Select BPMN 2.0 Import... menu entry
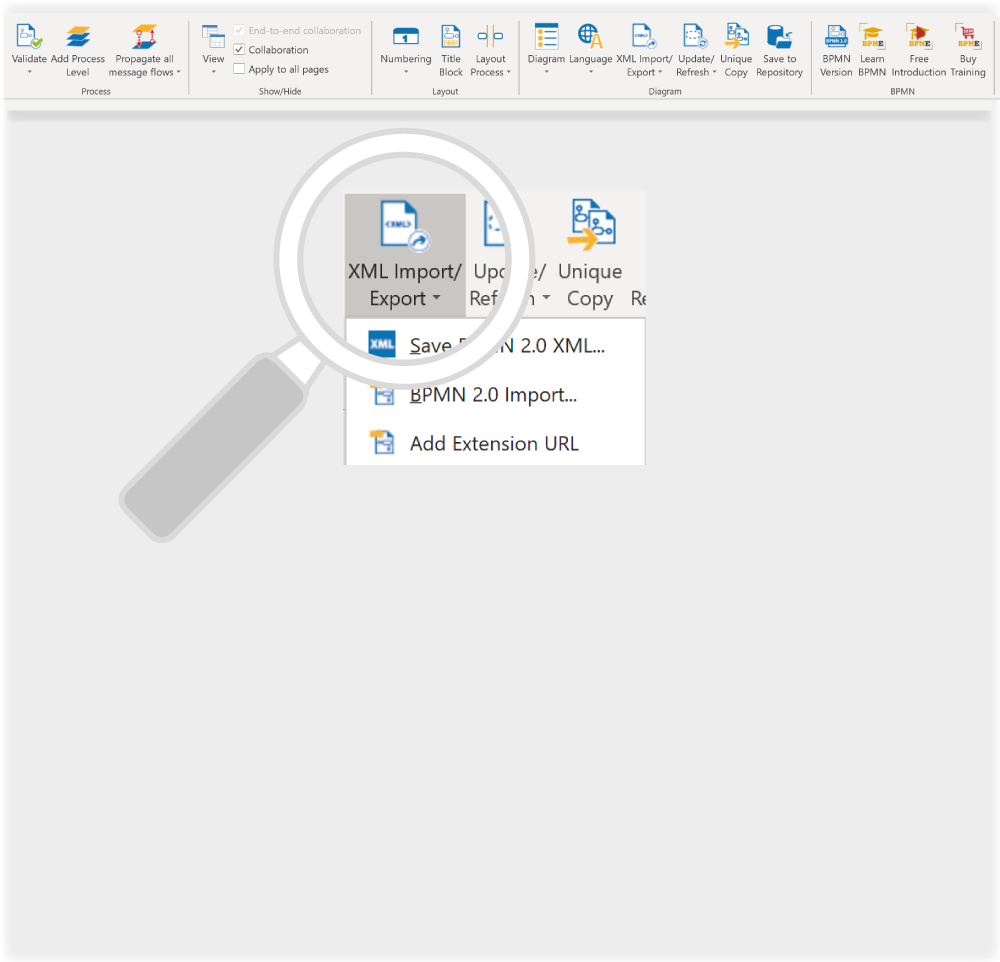1000x962 pixels. coord(496,395)
